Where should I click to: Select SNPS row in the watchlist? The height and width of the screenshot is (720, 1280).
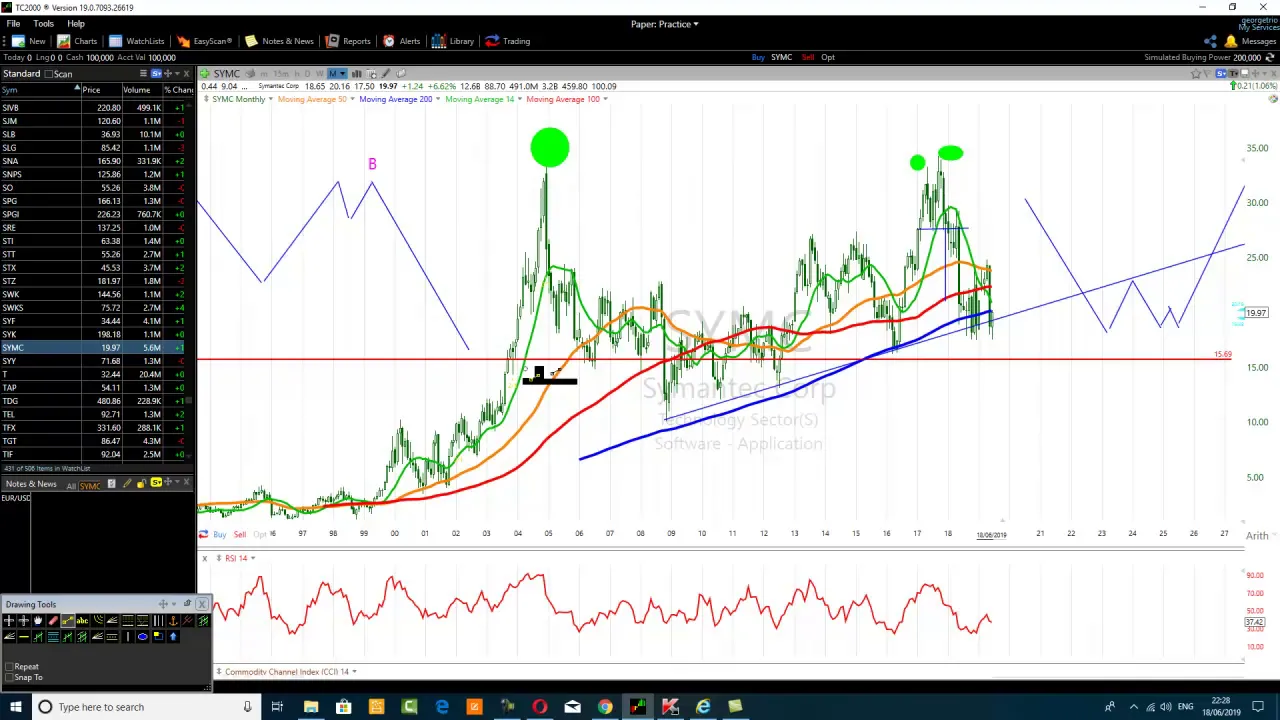pyautogui.click(x=96, y=174)
